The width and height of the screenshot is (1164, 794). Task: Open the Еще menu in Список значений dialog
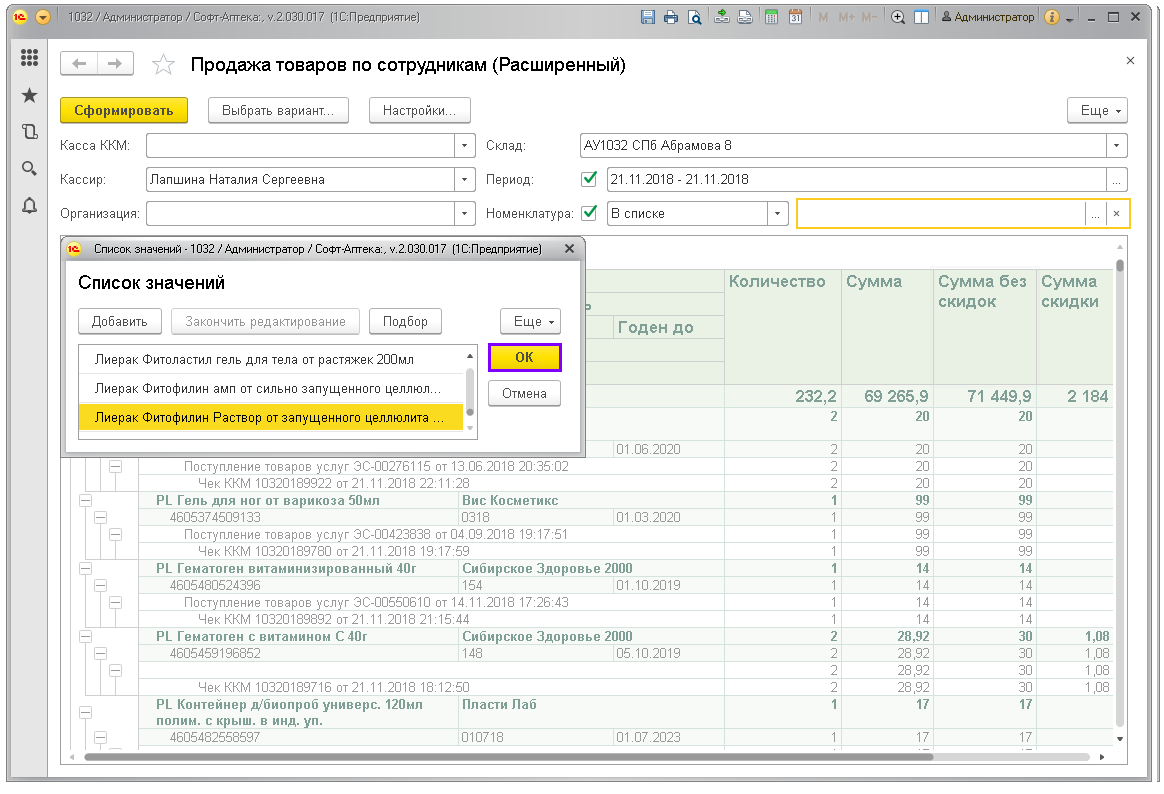coord(529,322)
